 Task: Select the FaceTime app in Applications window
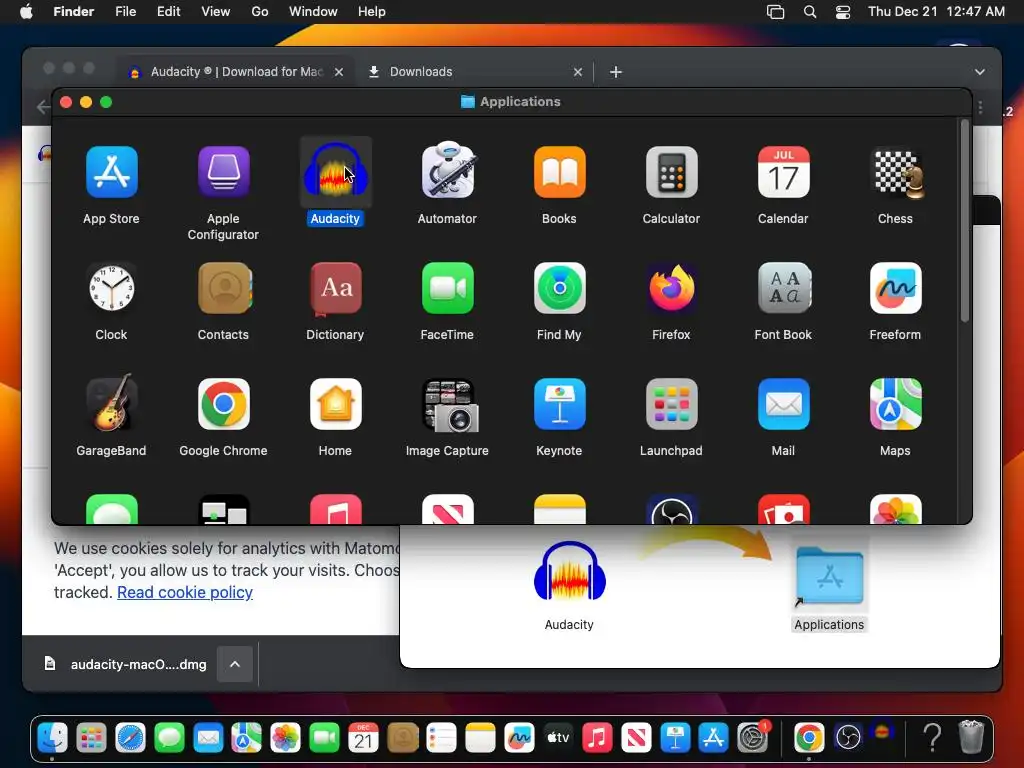coord(447,288)
